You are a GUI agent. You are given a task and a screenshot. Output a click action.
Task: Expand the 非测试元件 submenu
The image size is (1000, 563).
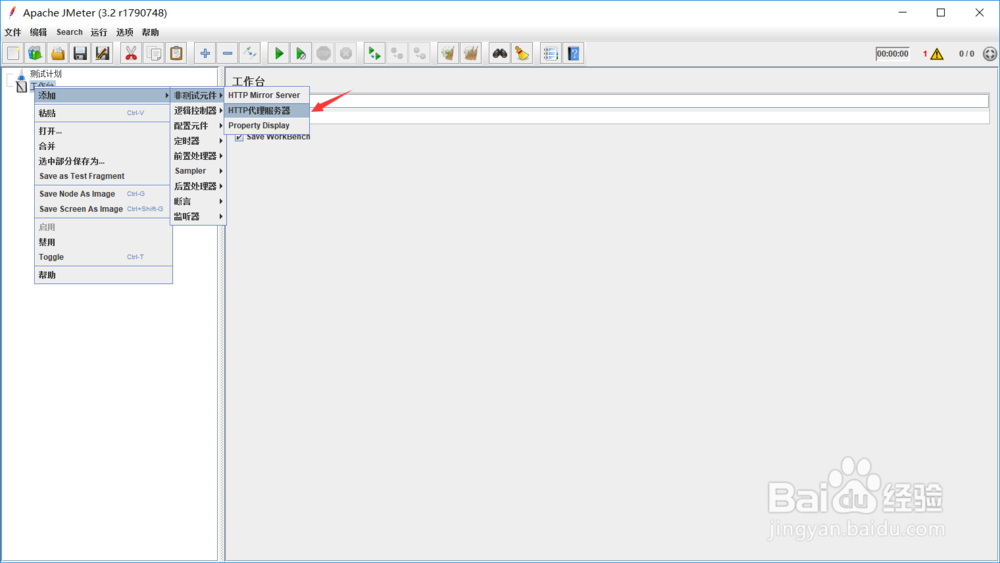[198, 95]
